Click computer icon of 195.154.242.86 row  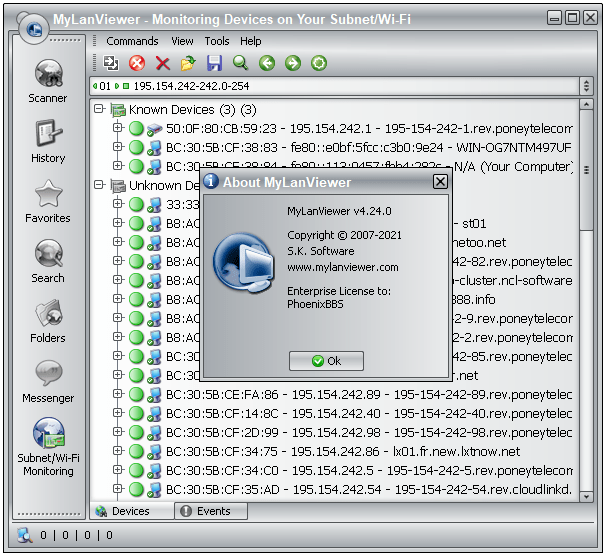click(x=154, y=451)
